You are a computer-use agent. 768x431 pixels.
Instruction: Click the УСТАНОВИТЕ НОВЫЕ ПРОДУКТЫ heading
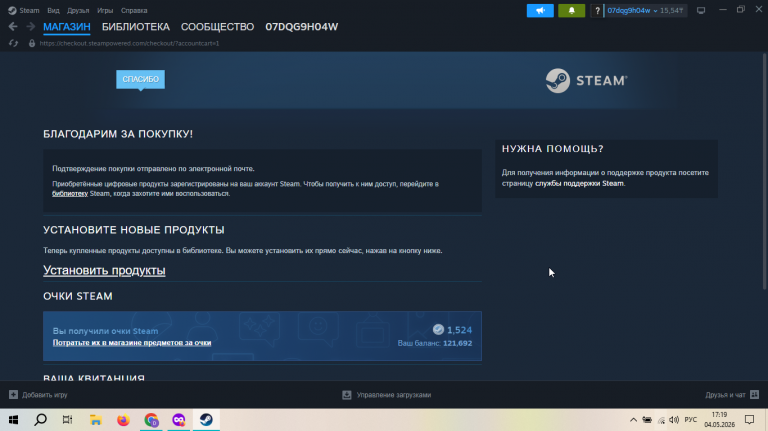coord(134,230)
